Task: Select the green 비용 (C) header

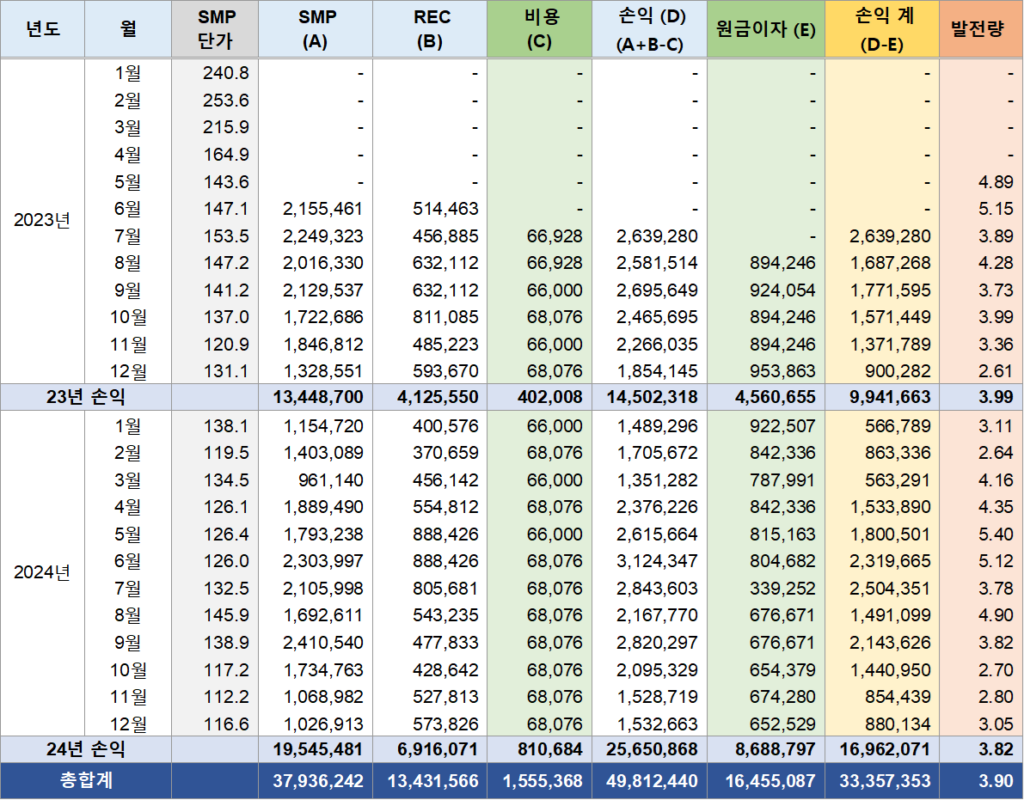Action: (x=545, y=29)
